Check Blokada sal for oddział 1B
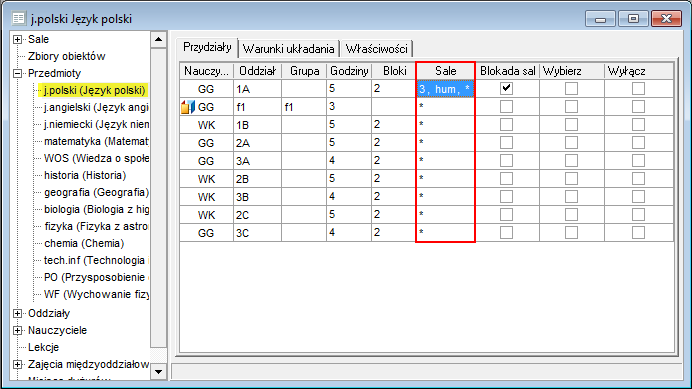 [506, 125]
